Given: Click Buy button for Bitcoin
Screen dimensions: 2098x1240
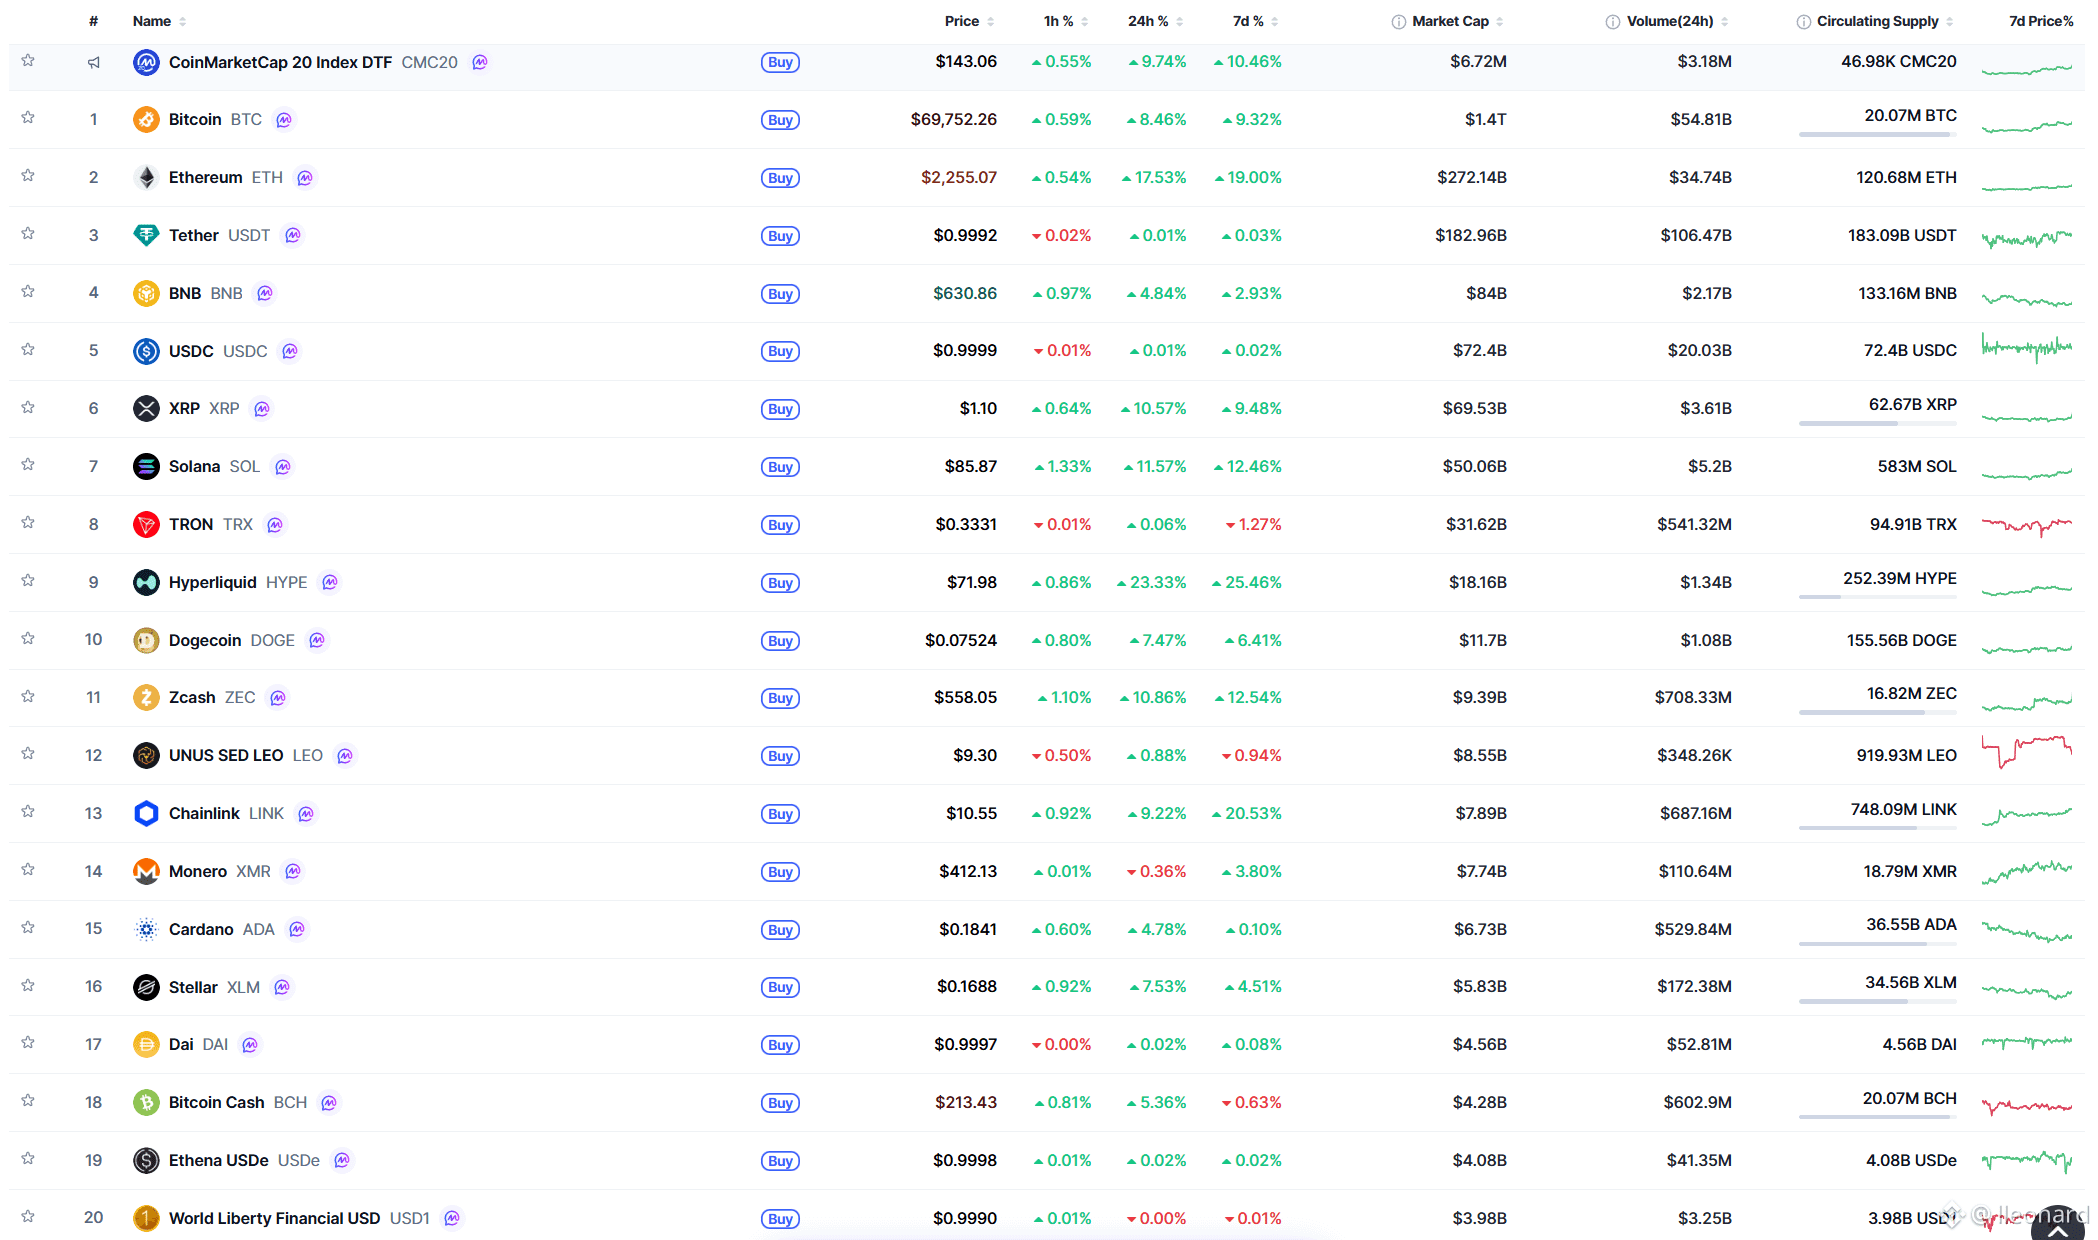Looking at the screenshot, I should point(780,120).
